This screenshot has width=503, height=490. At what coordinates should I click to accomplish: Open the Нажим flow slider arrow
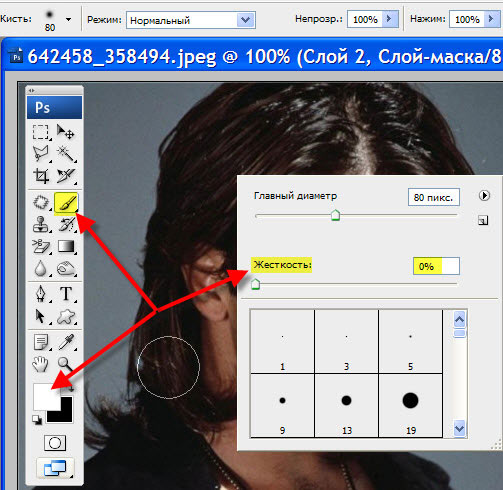tap(492, 19)
